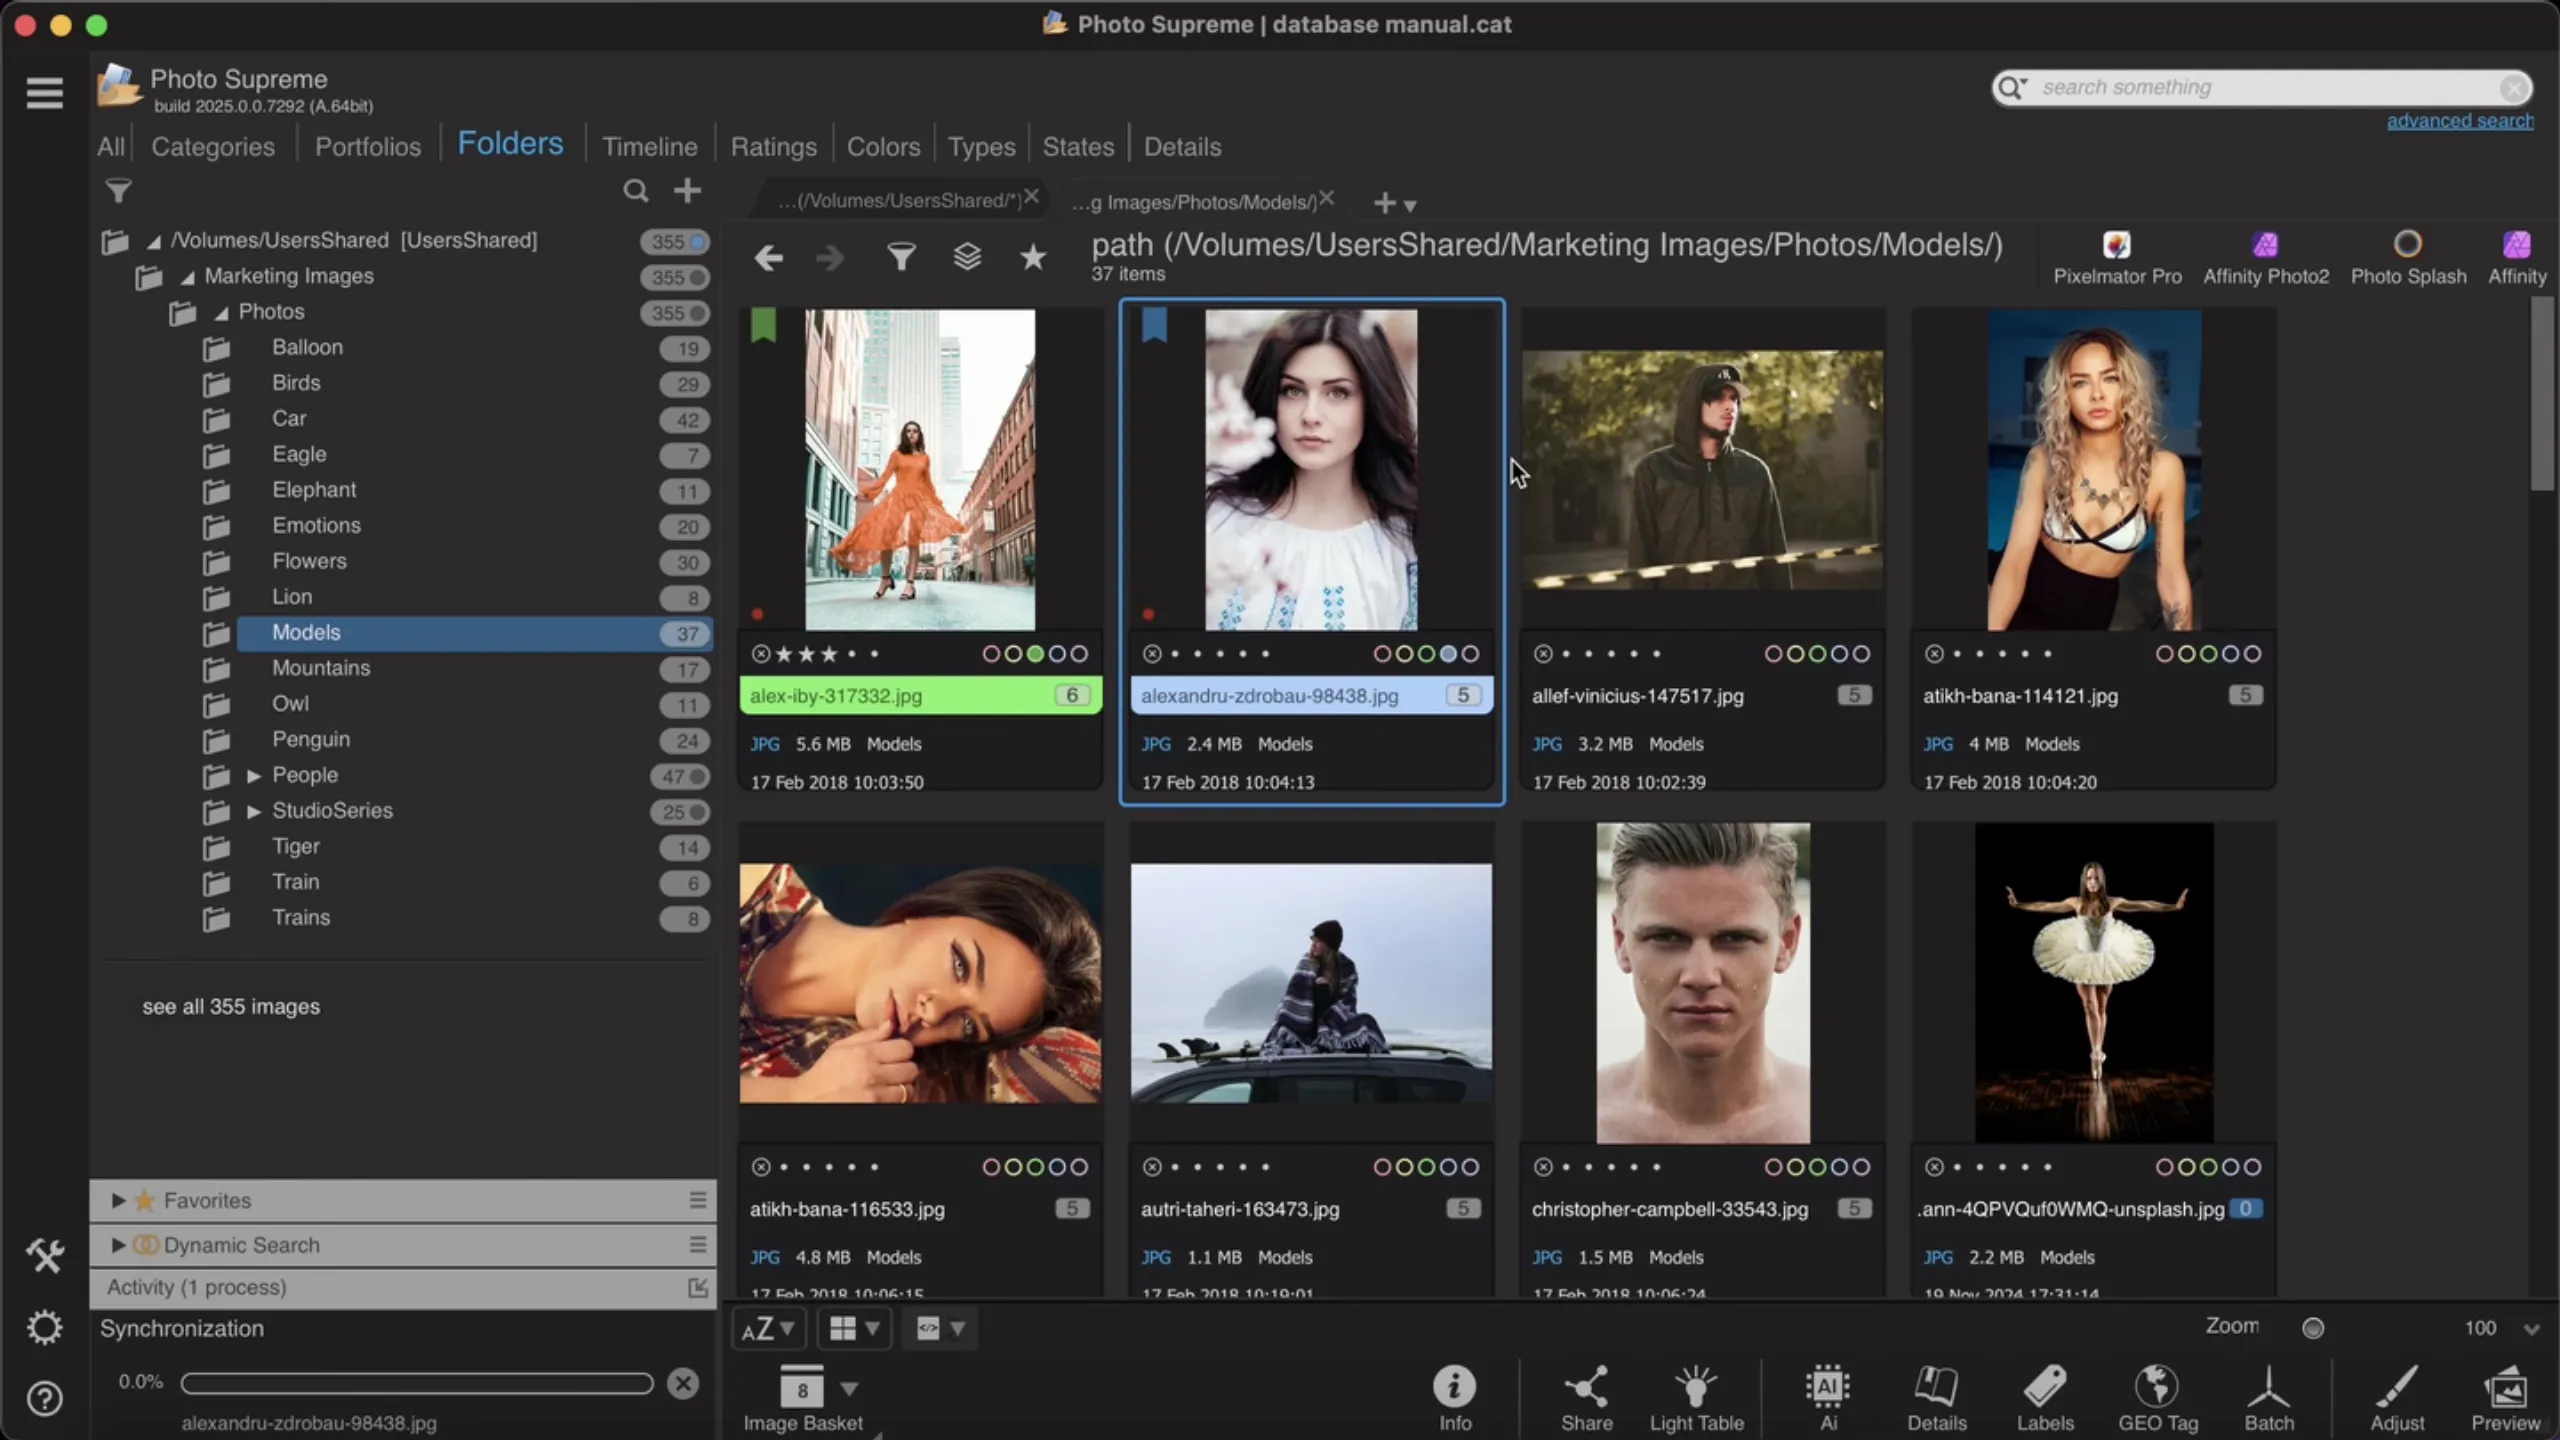This screenshot has width=2560, height=1440.
Task: Expand the StudioSeries folder
Action: click(x=254, y=811)
